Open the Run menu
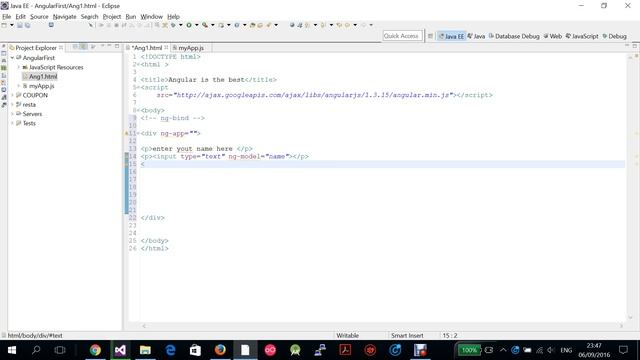The height and width of the screenshot is (360, 640). (131, 17)
